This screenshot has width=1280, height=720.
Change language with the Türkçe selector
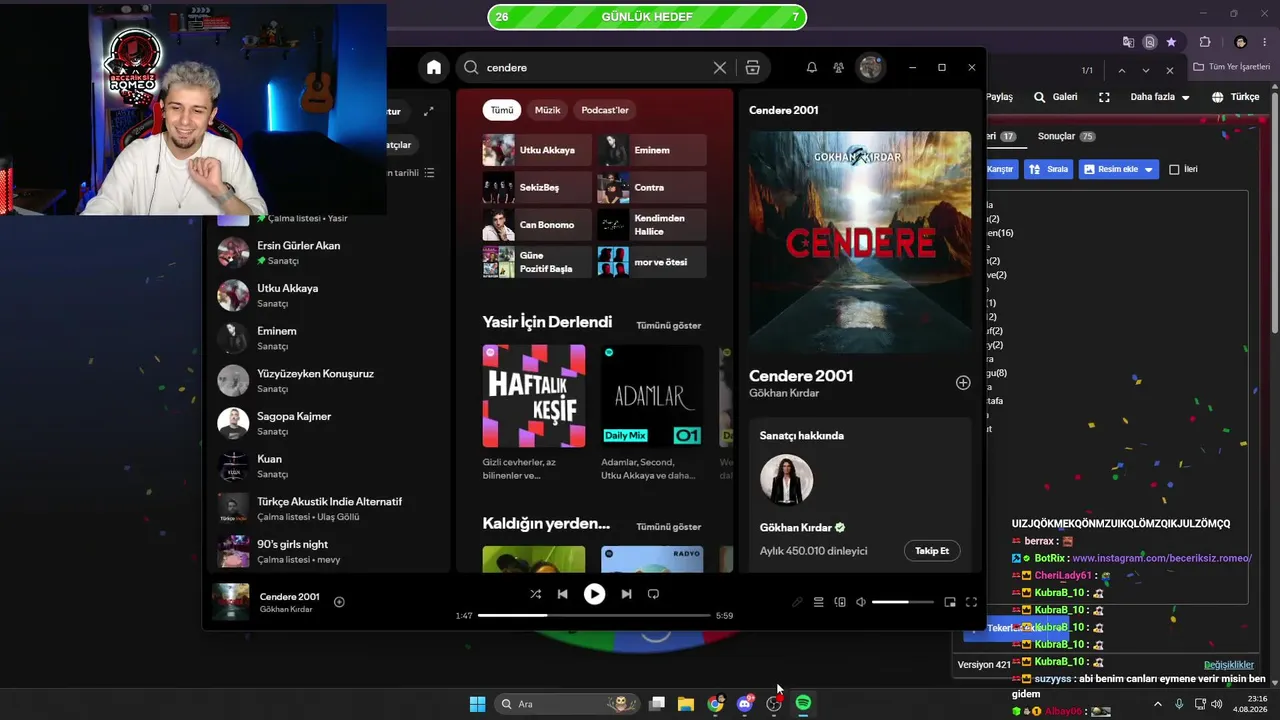coord(1236,97)
